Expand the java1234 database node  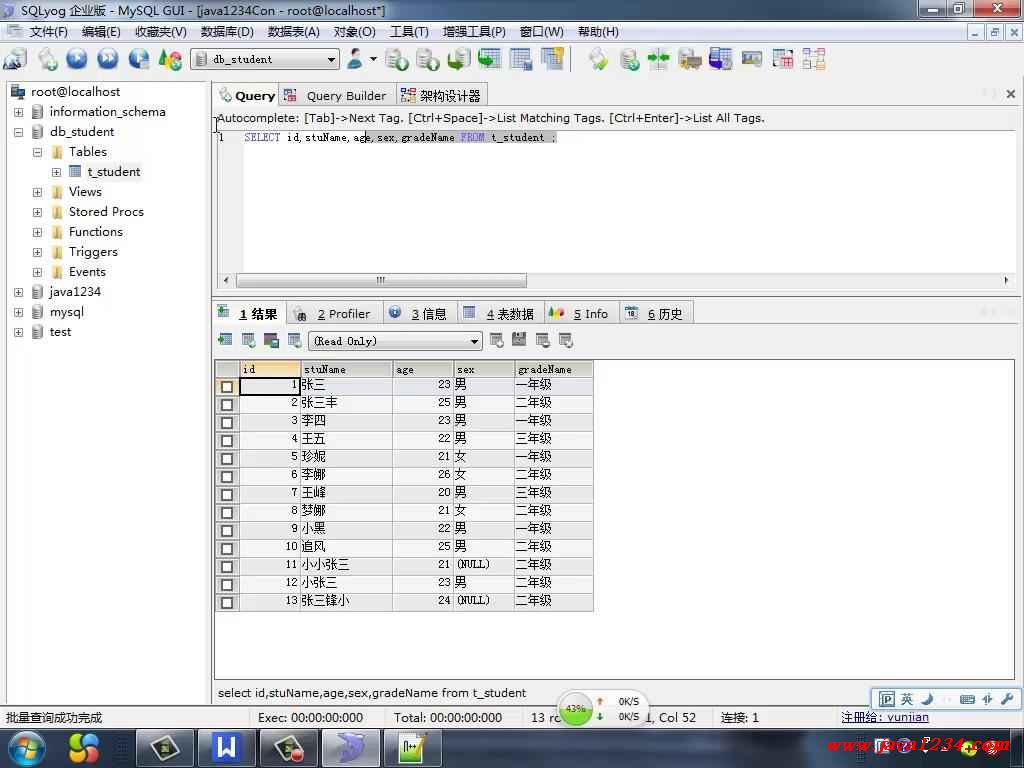click(18, 292)
